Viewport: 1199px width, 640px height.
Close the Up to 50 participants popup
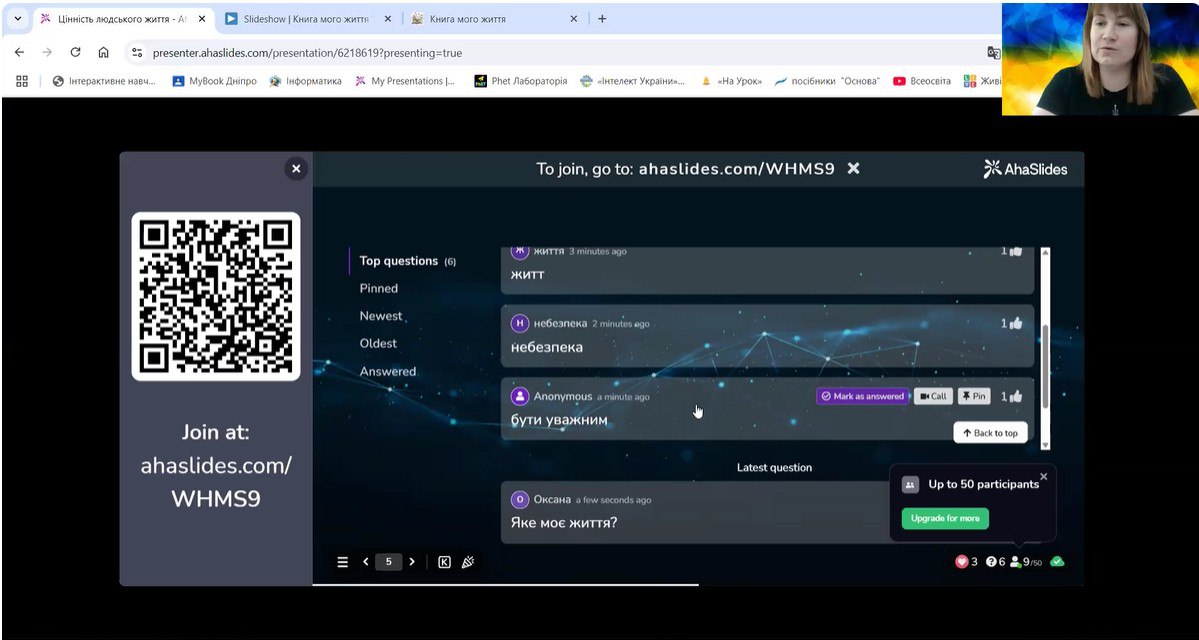(x=1044, y=476)
